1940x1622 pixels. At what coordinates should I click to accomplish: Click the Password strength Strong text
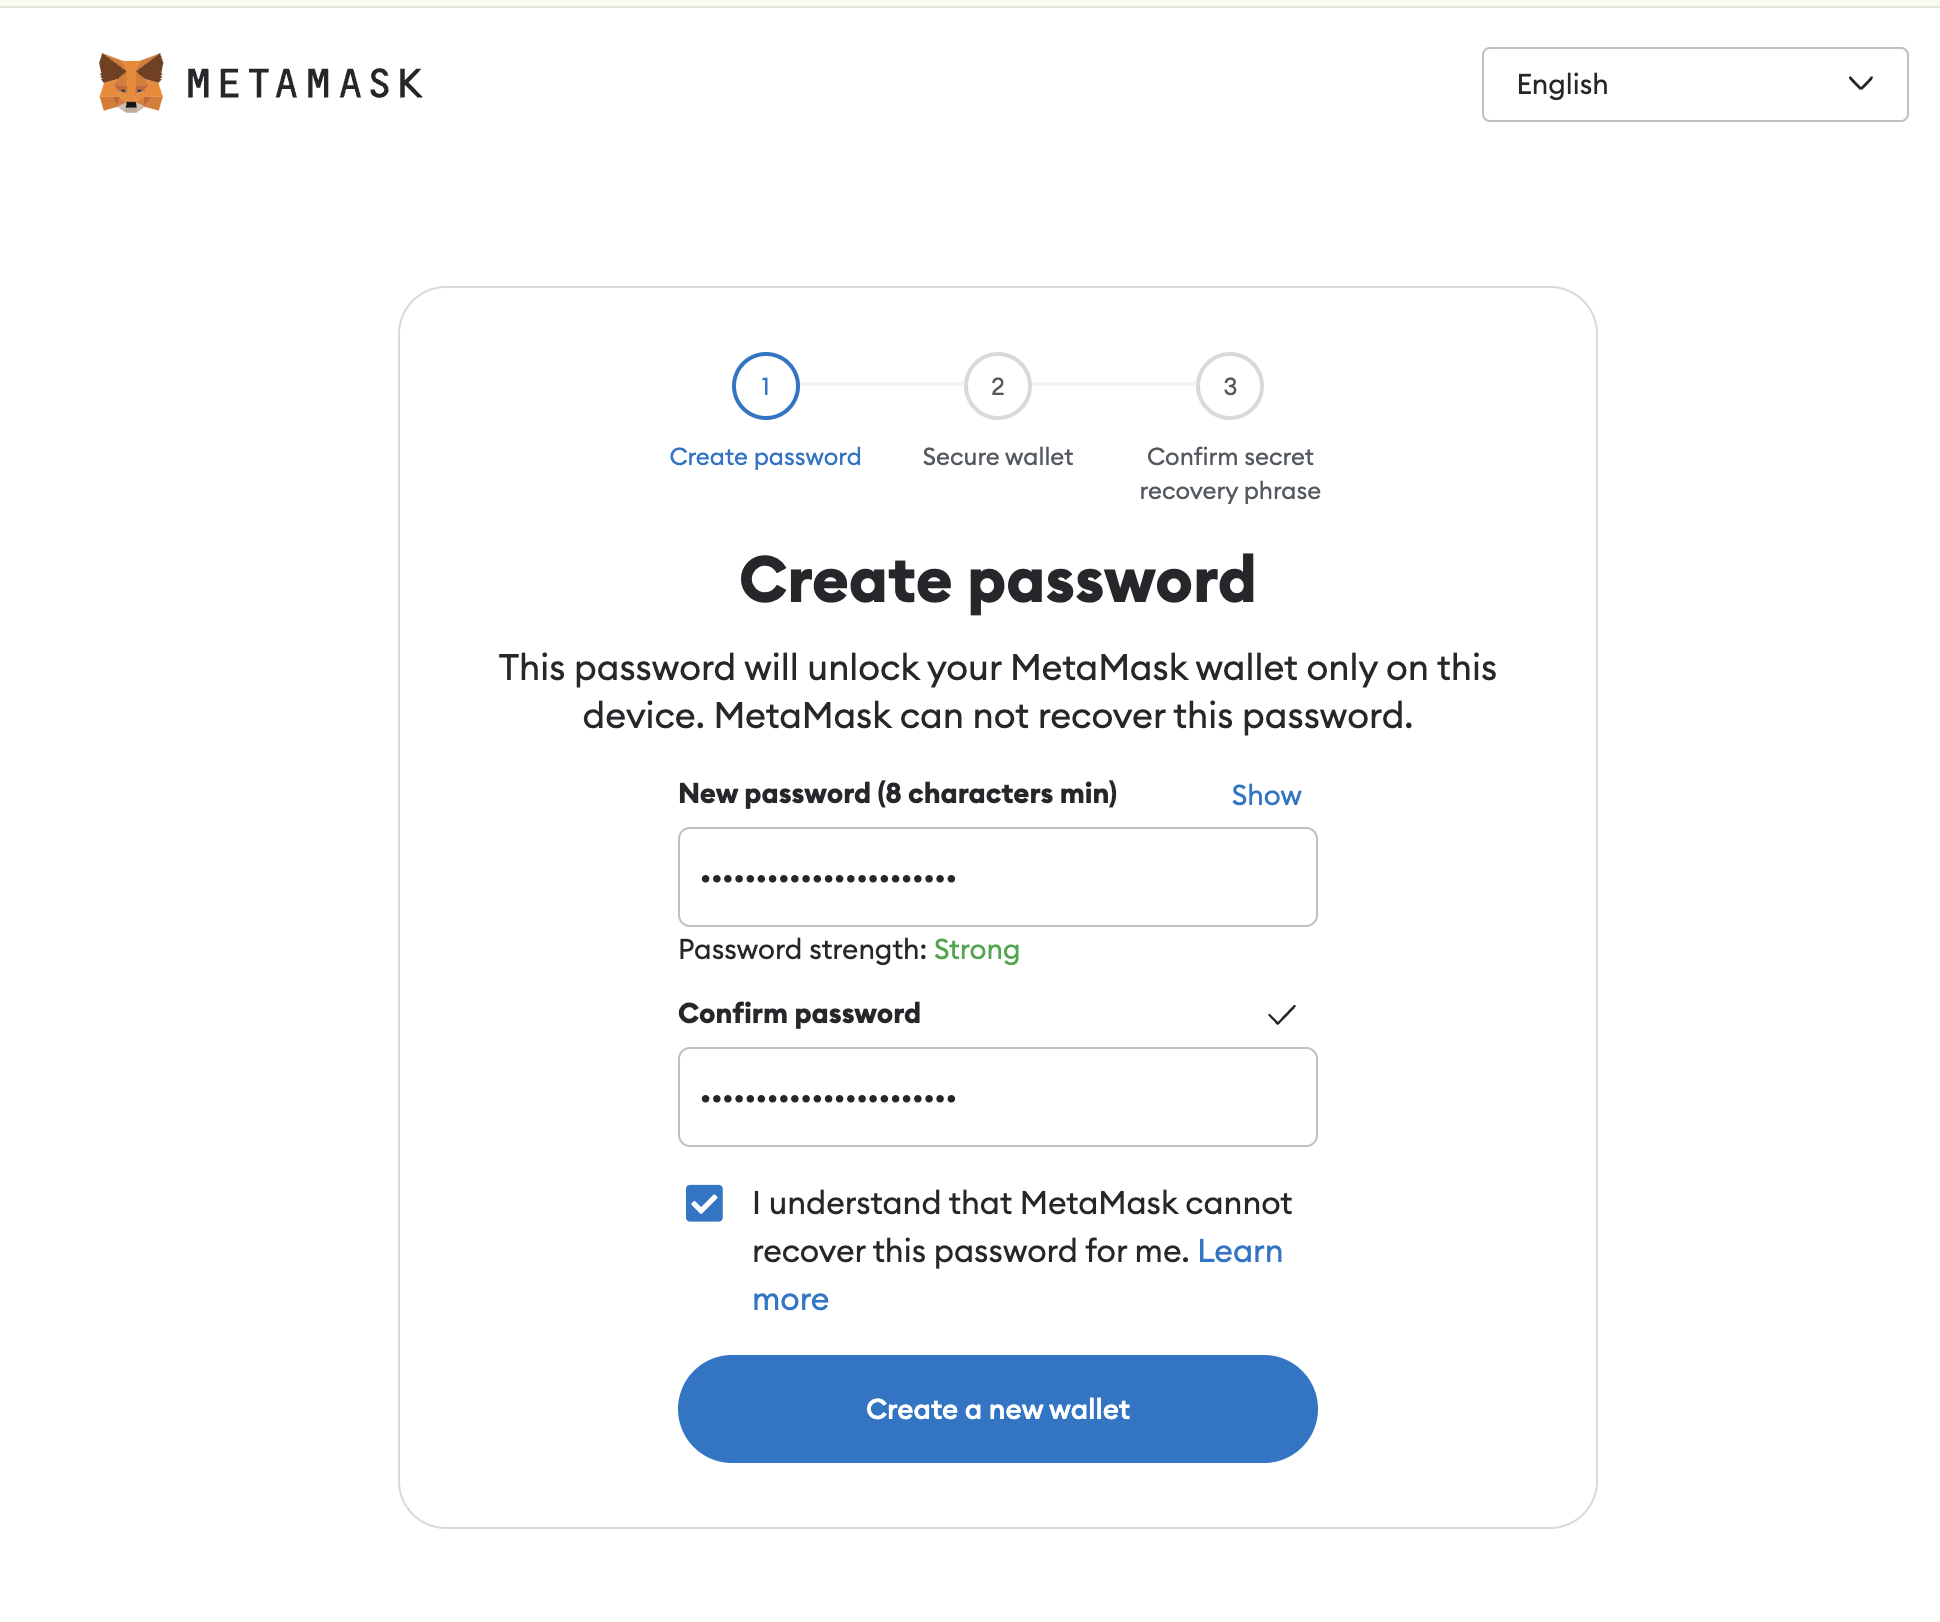click(x=976, y=950)
